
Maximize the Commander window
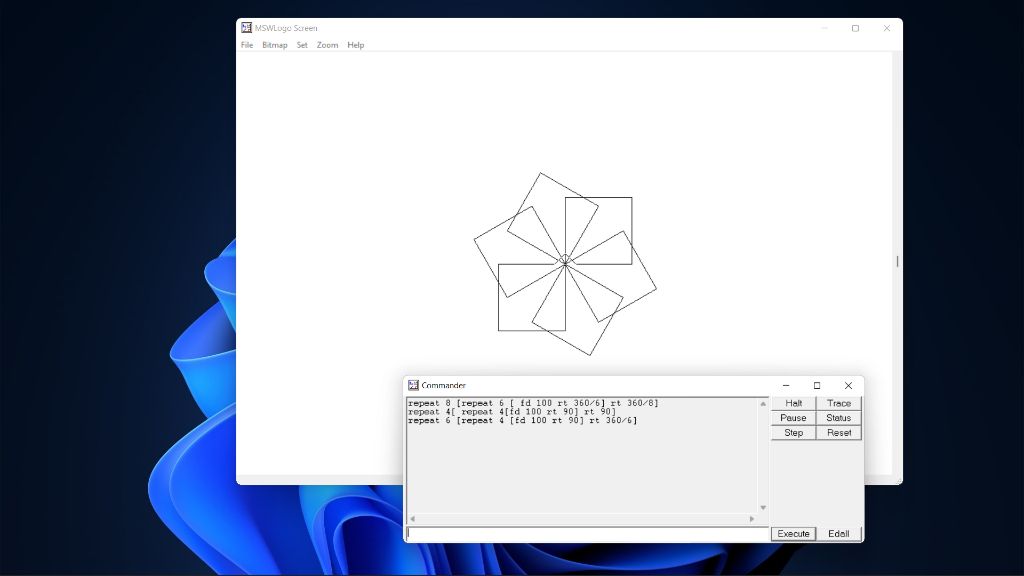[x=816, y=385]
